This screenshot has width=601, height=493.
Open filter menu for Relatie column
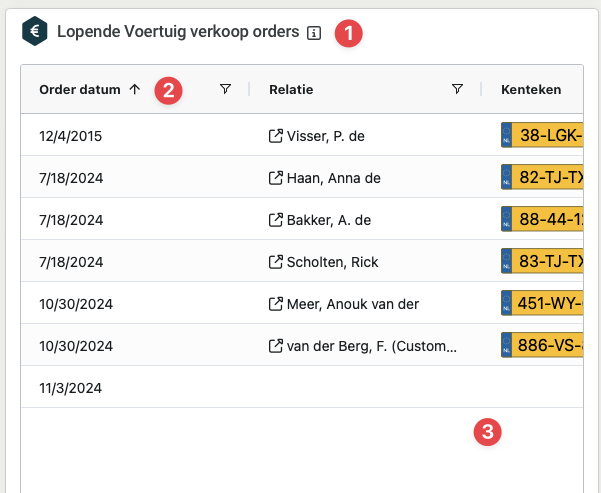pyautogui.click(x=457, y=90)
